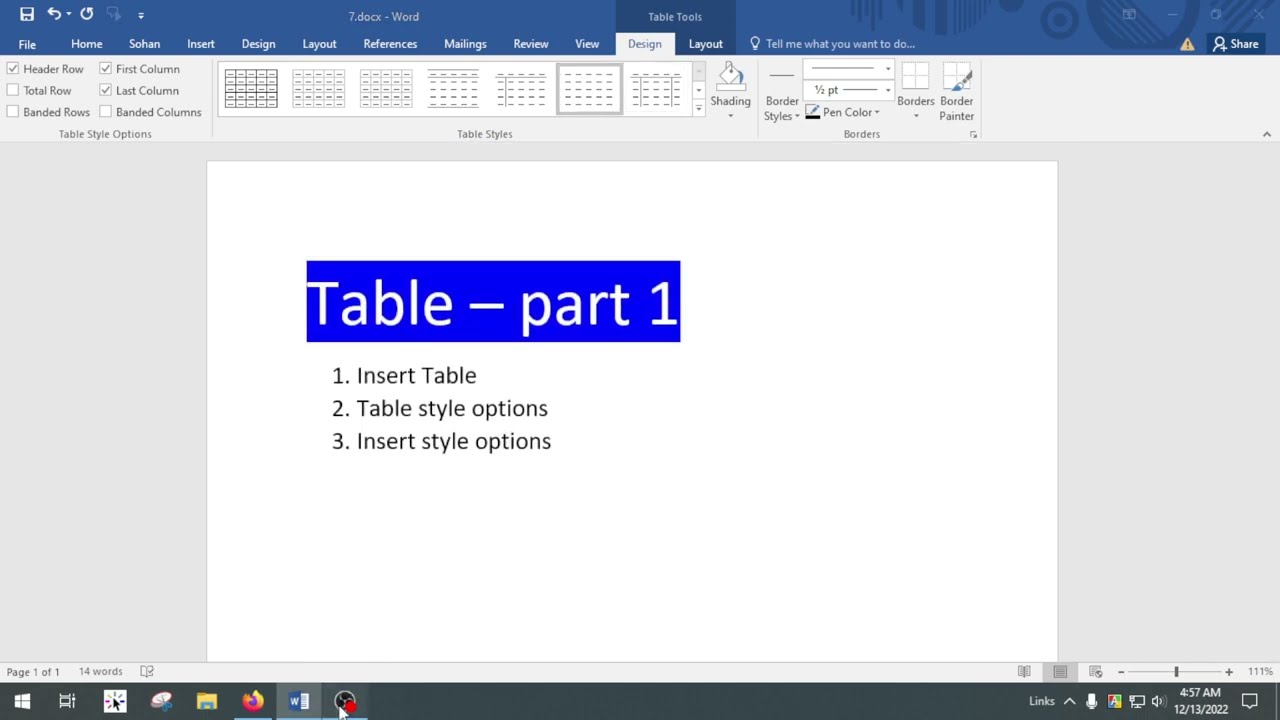Collapse the ribbon with the chevron
1280x720 pixels.
[1266, 134]
